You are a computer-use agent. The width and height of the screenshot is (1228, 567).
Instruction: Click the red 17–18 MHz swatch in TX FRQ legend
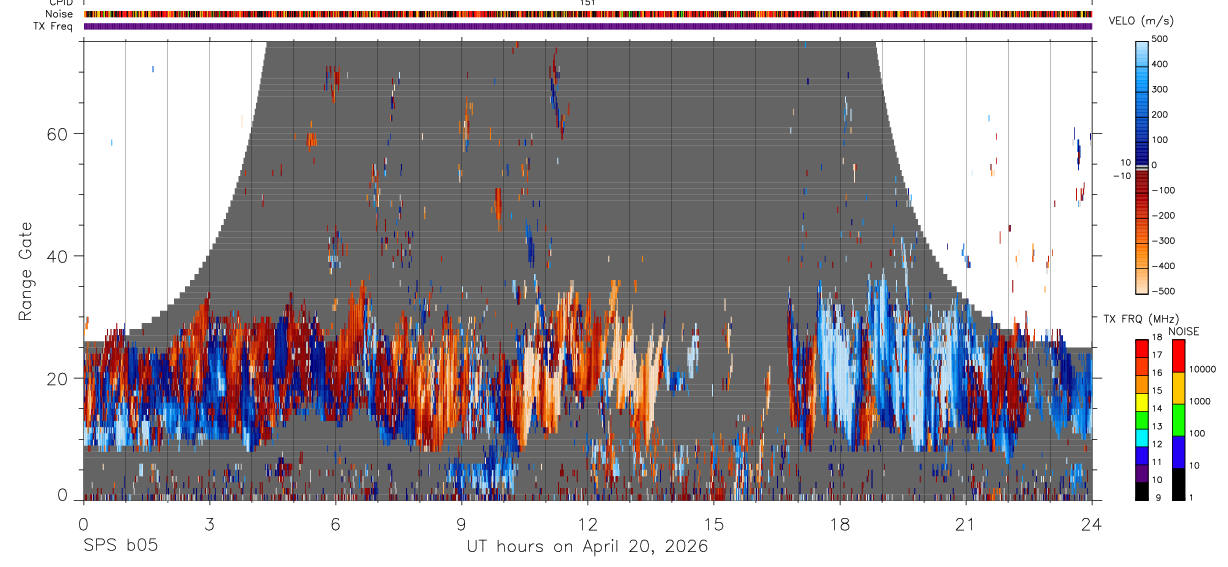pos(1141,348)
